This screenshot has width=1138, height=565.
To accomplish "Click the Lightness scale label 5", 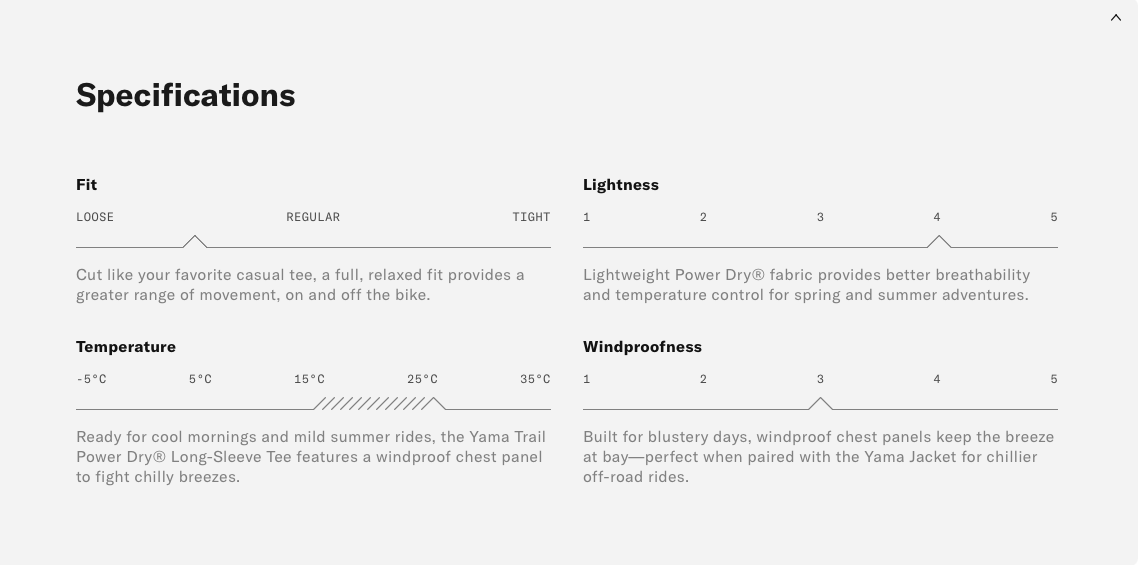I will coord(1054,217).
